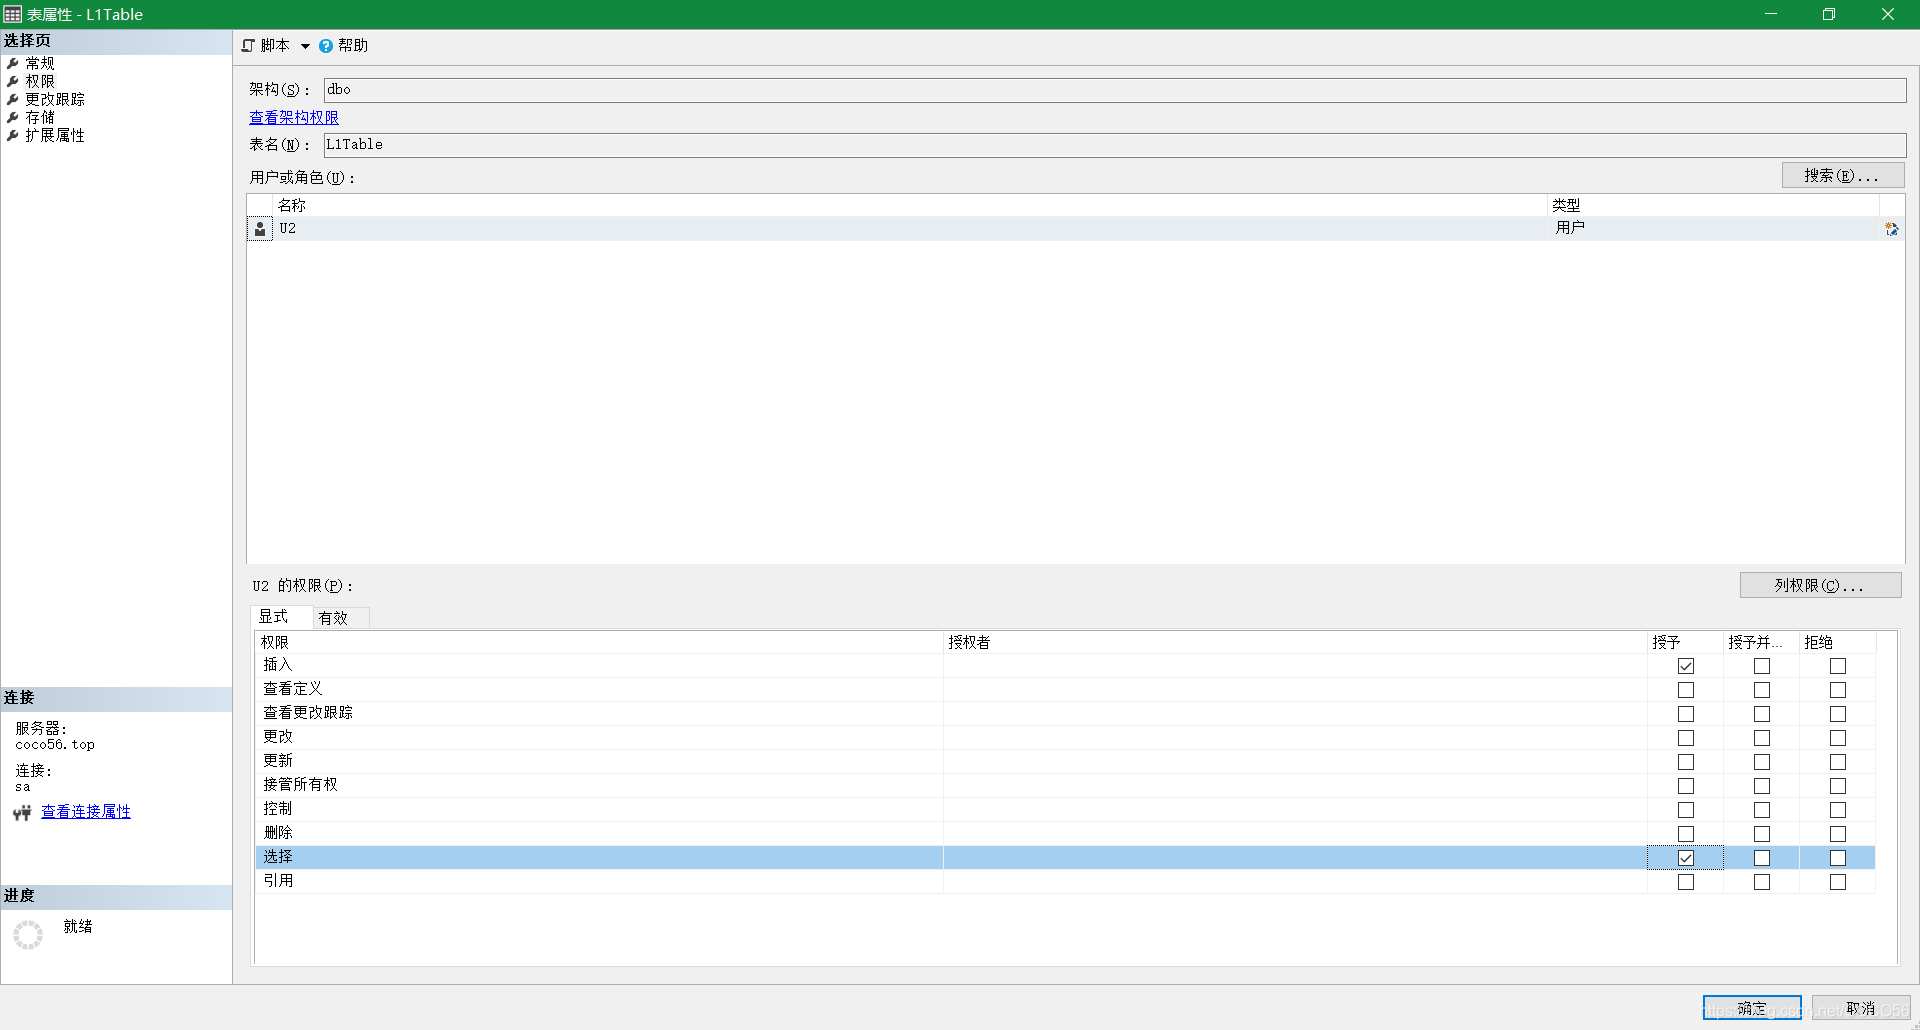Click the 表名 field containing L1Table

tap(1115, 145)
